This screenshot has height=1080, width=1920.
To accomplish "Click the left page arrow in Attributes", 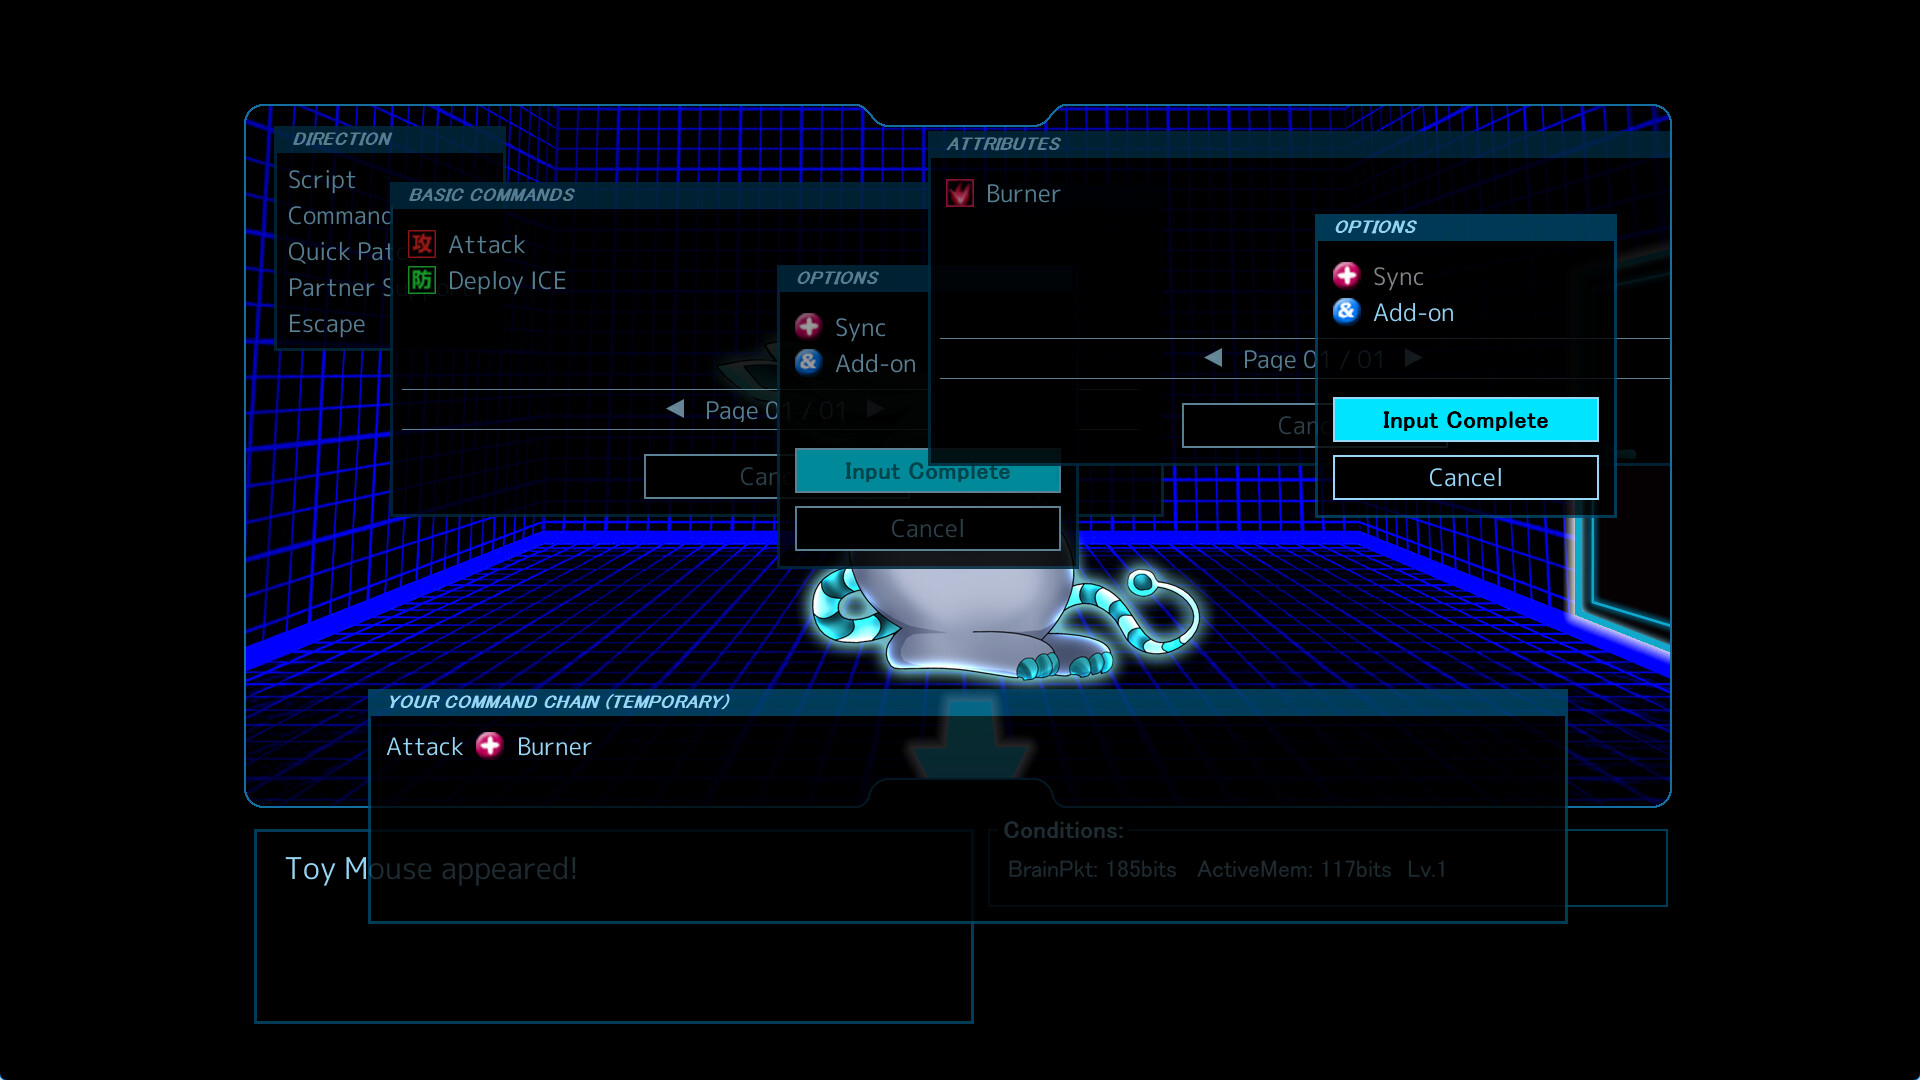I will [x=1212, y=358].
